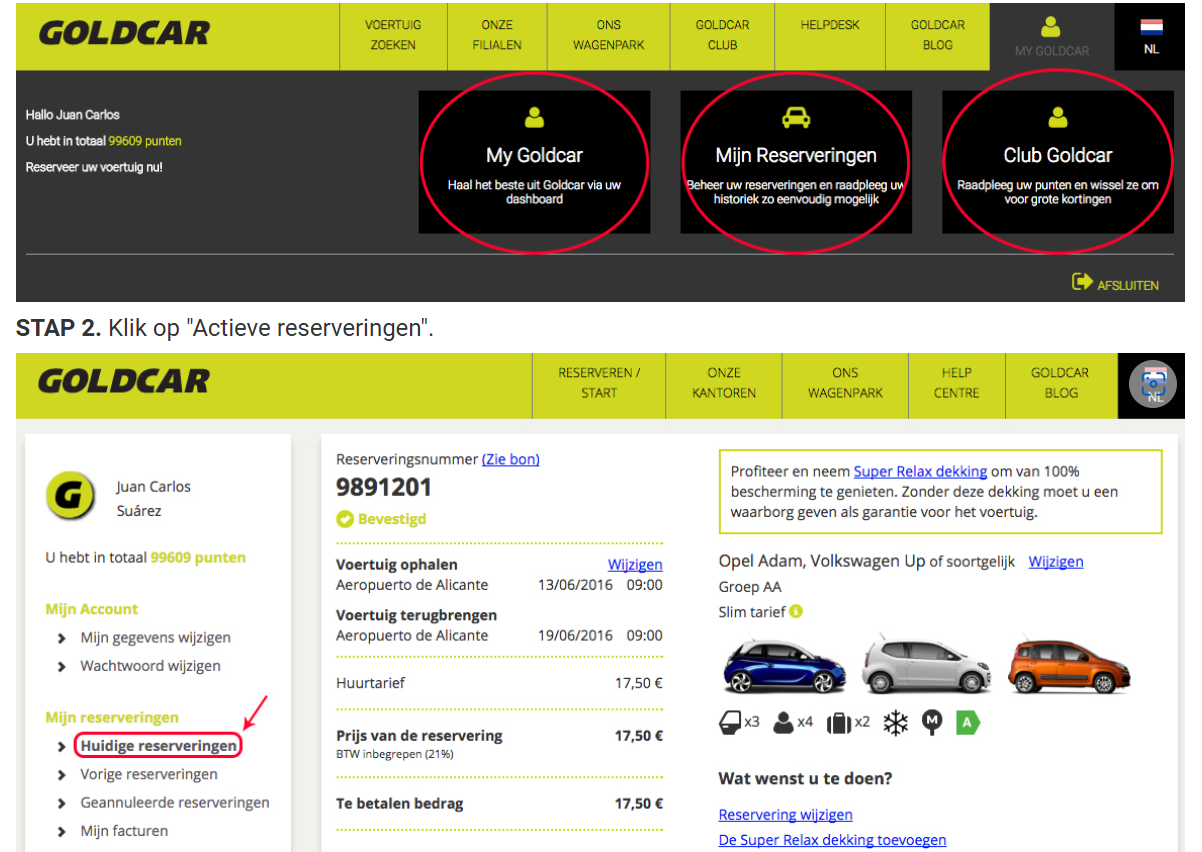Click the green checkmark icon beside Bevestigd
The height and width of the screenshot is (852, 1202).
click(x=345, y=519)
